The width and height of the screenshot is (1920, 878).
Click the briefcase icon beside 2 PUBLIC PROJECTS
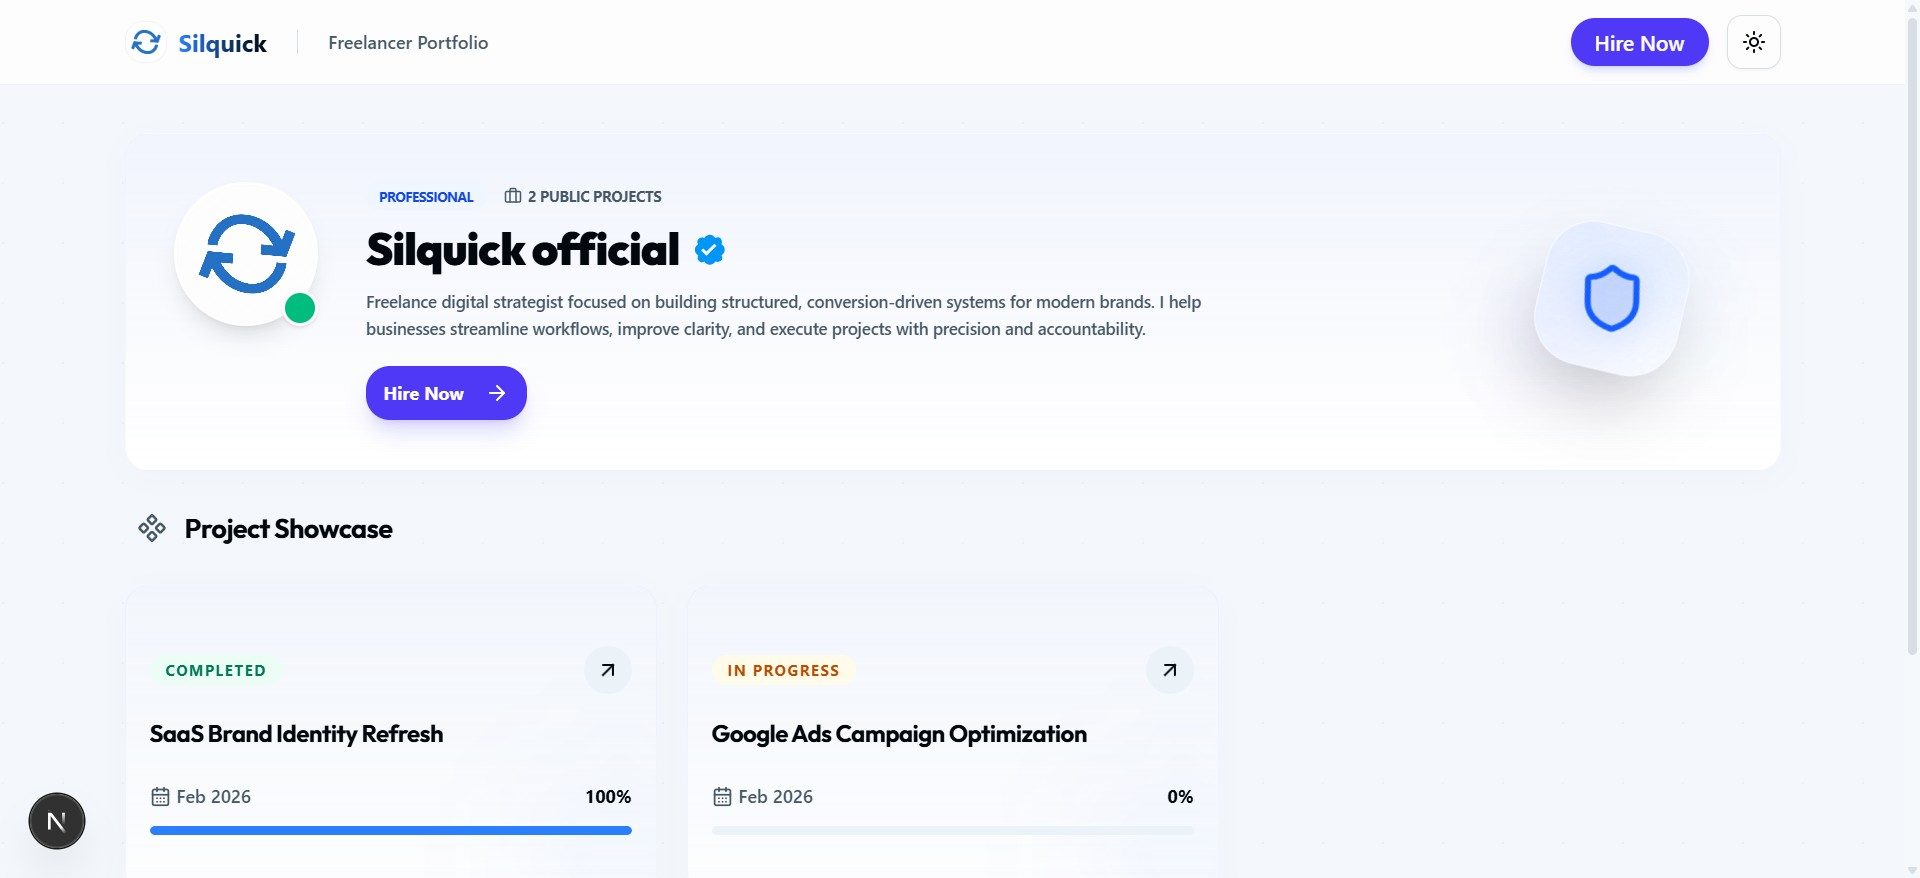click(512, 196)
